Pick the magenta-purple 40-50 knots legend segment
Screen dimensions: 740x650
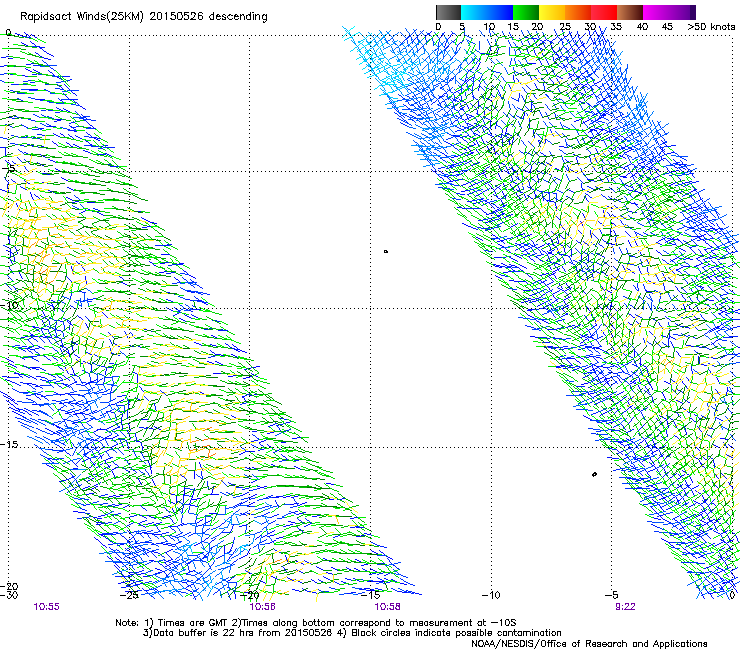pos(669,12)
